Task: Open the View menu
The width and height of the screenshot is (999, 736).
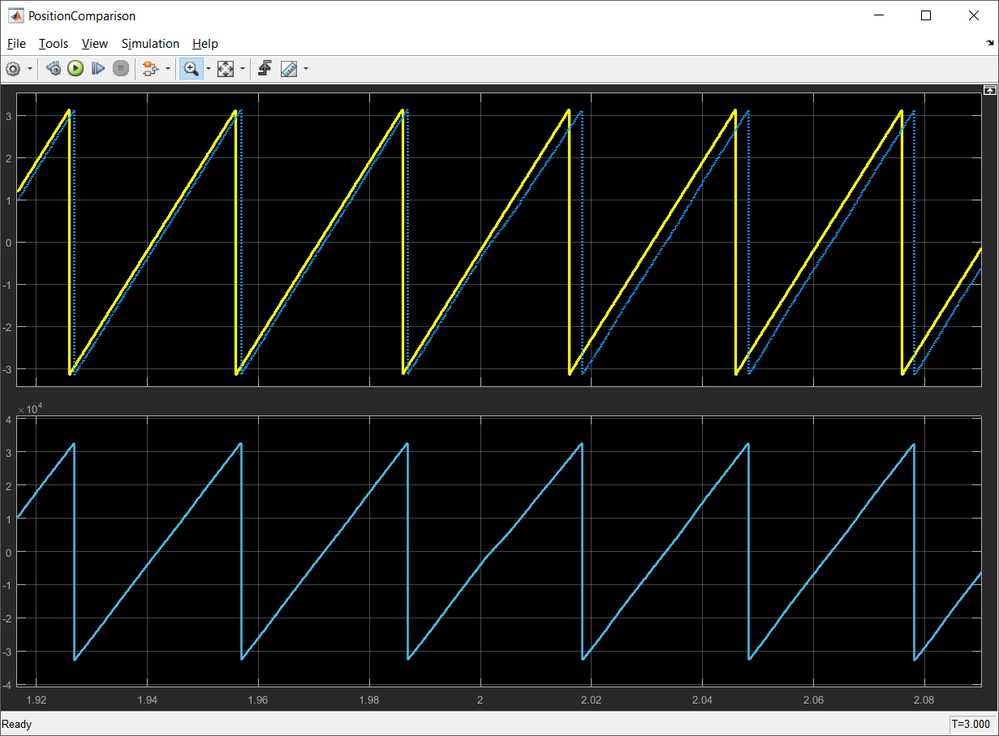Action: [x=94, y=43]
